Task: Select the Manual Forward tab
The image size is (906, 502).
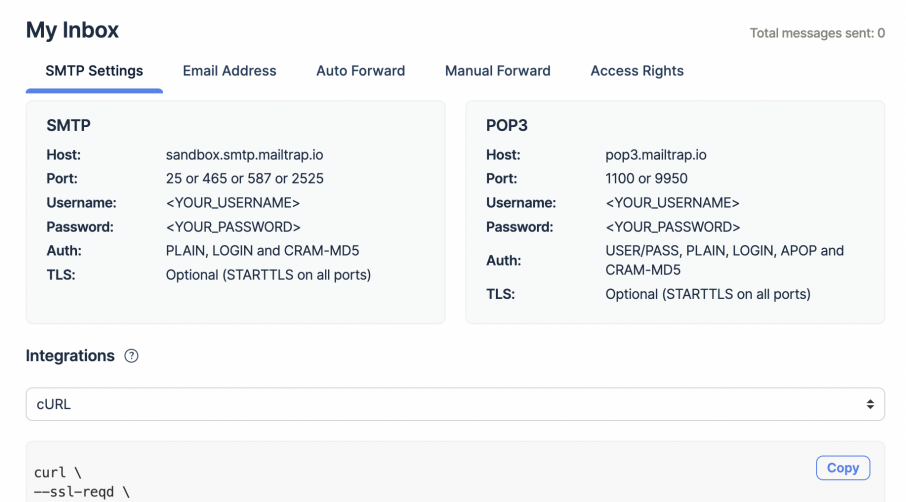Action: pos(497,71)
